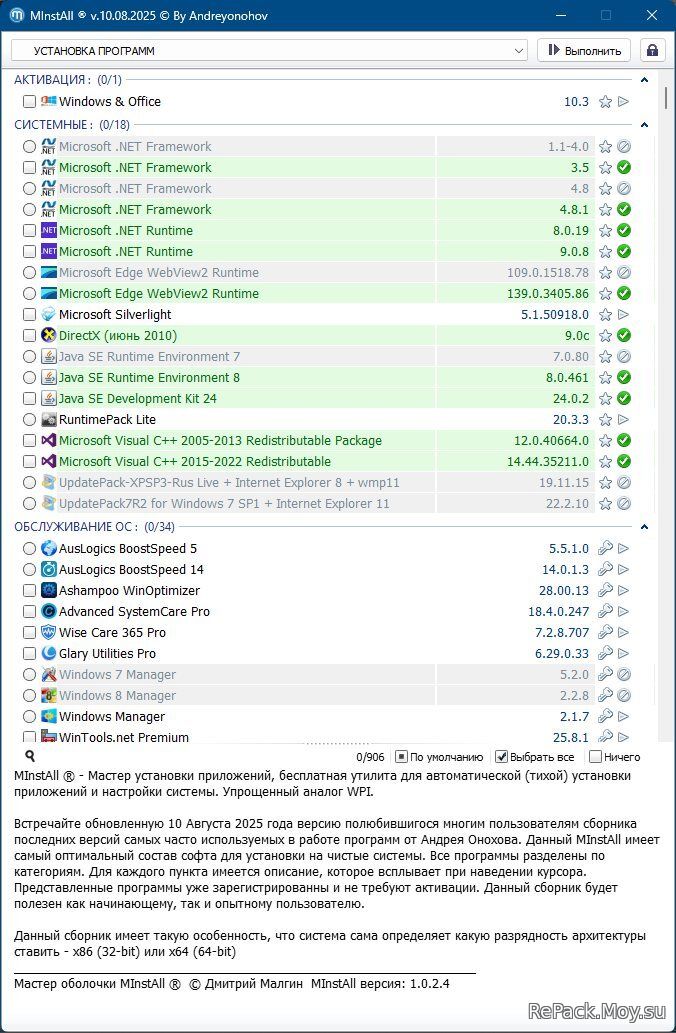Toggle the Ничего checkbox
676x1033 pixels.
click(595, 757)
